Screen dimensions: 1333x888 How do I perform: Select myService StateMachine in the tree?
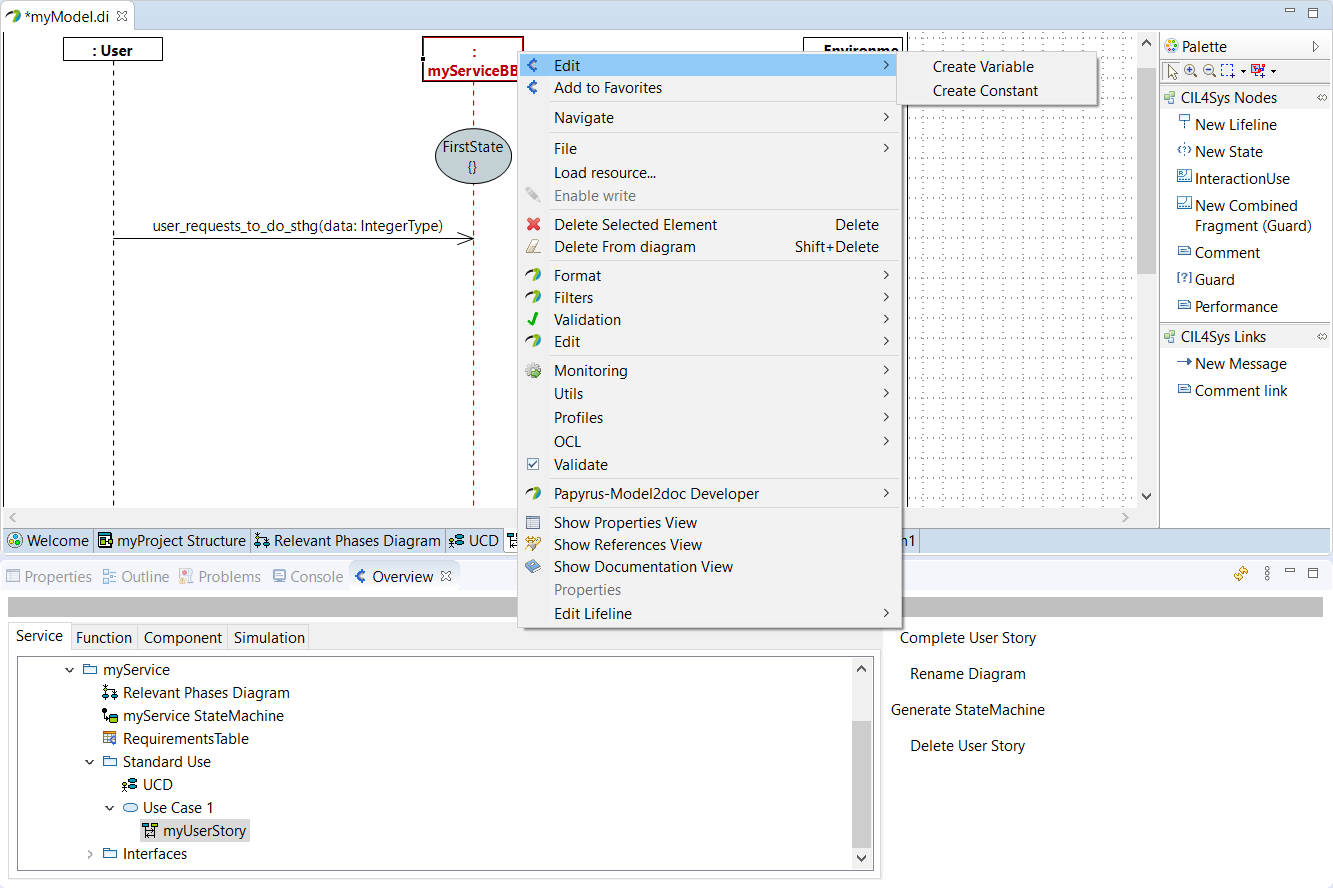pyautogui.click(x=193, y=716)
